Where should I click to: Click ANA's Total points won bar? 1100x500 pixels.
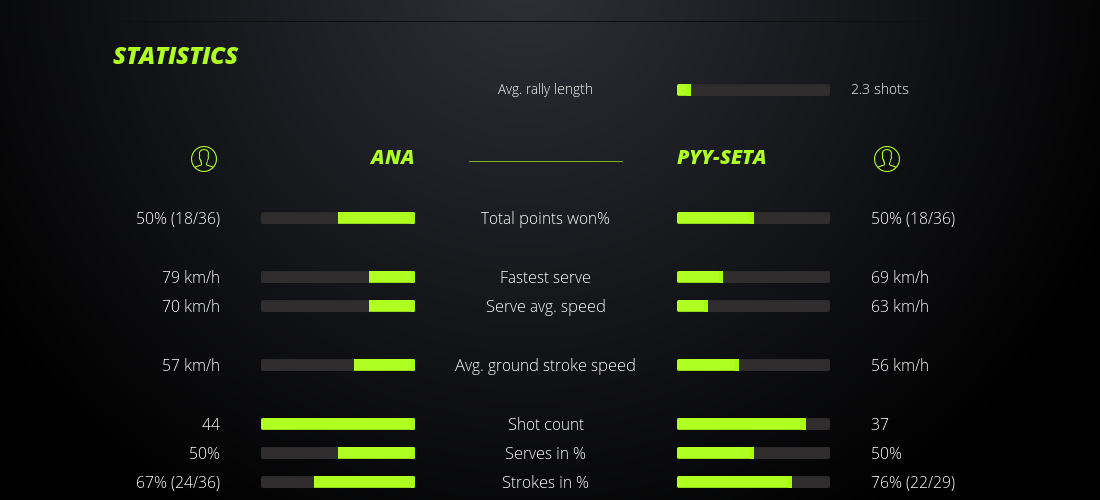(x=338, y=218)
